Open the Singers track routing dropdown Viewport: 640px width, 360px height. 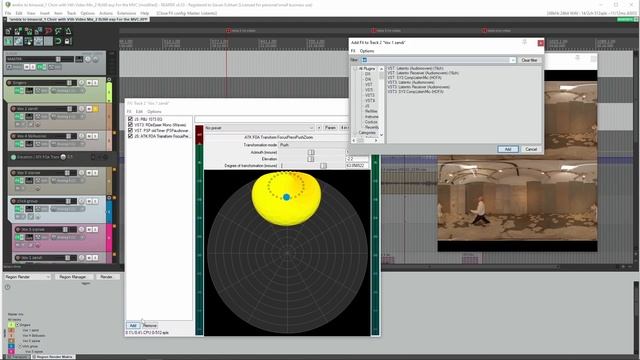coord(68,91)
